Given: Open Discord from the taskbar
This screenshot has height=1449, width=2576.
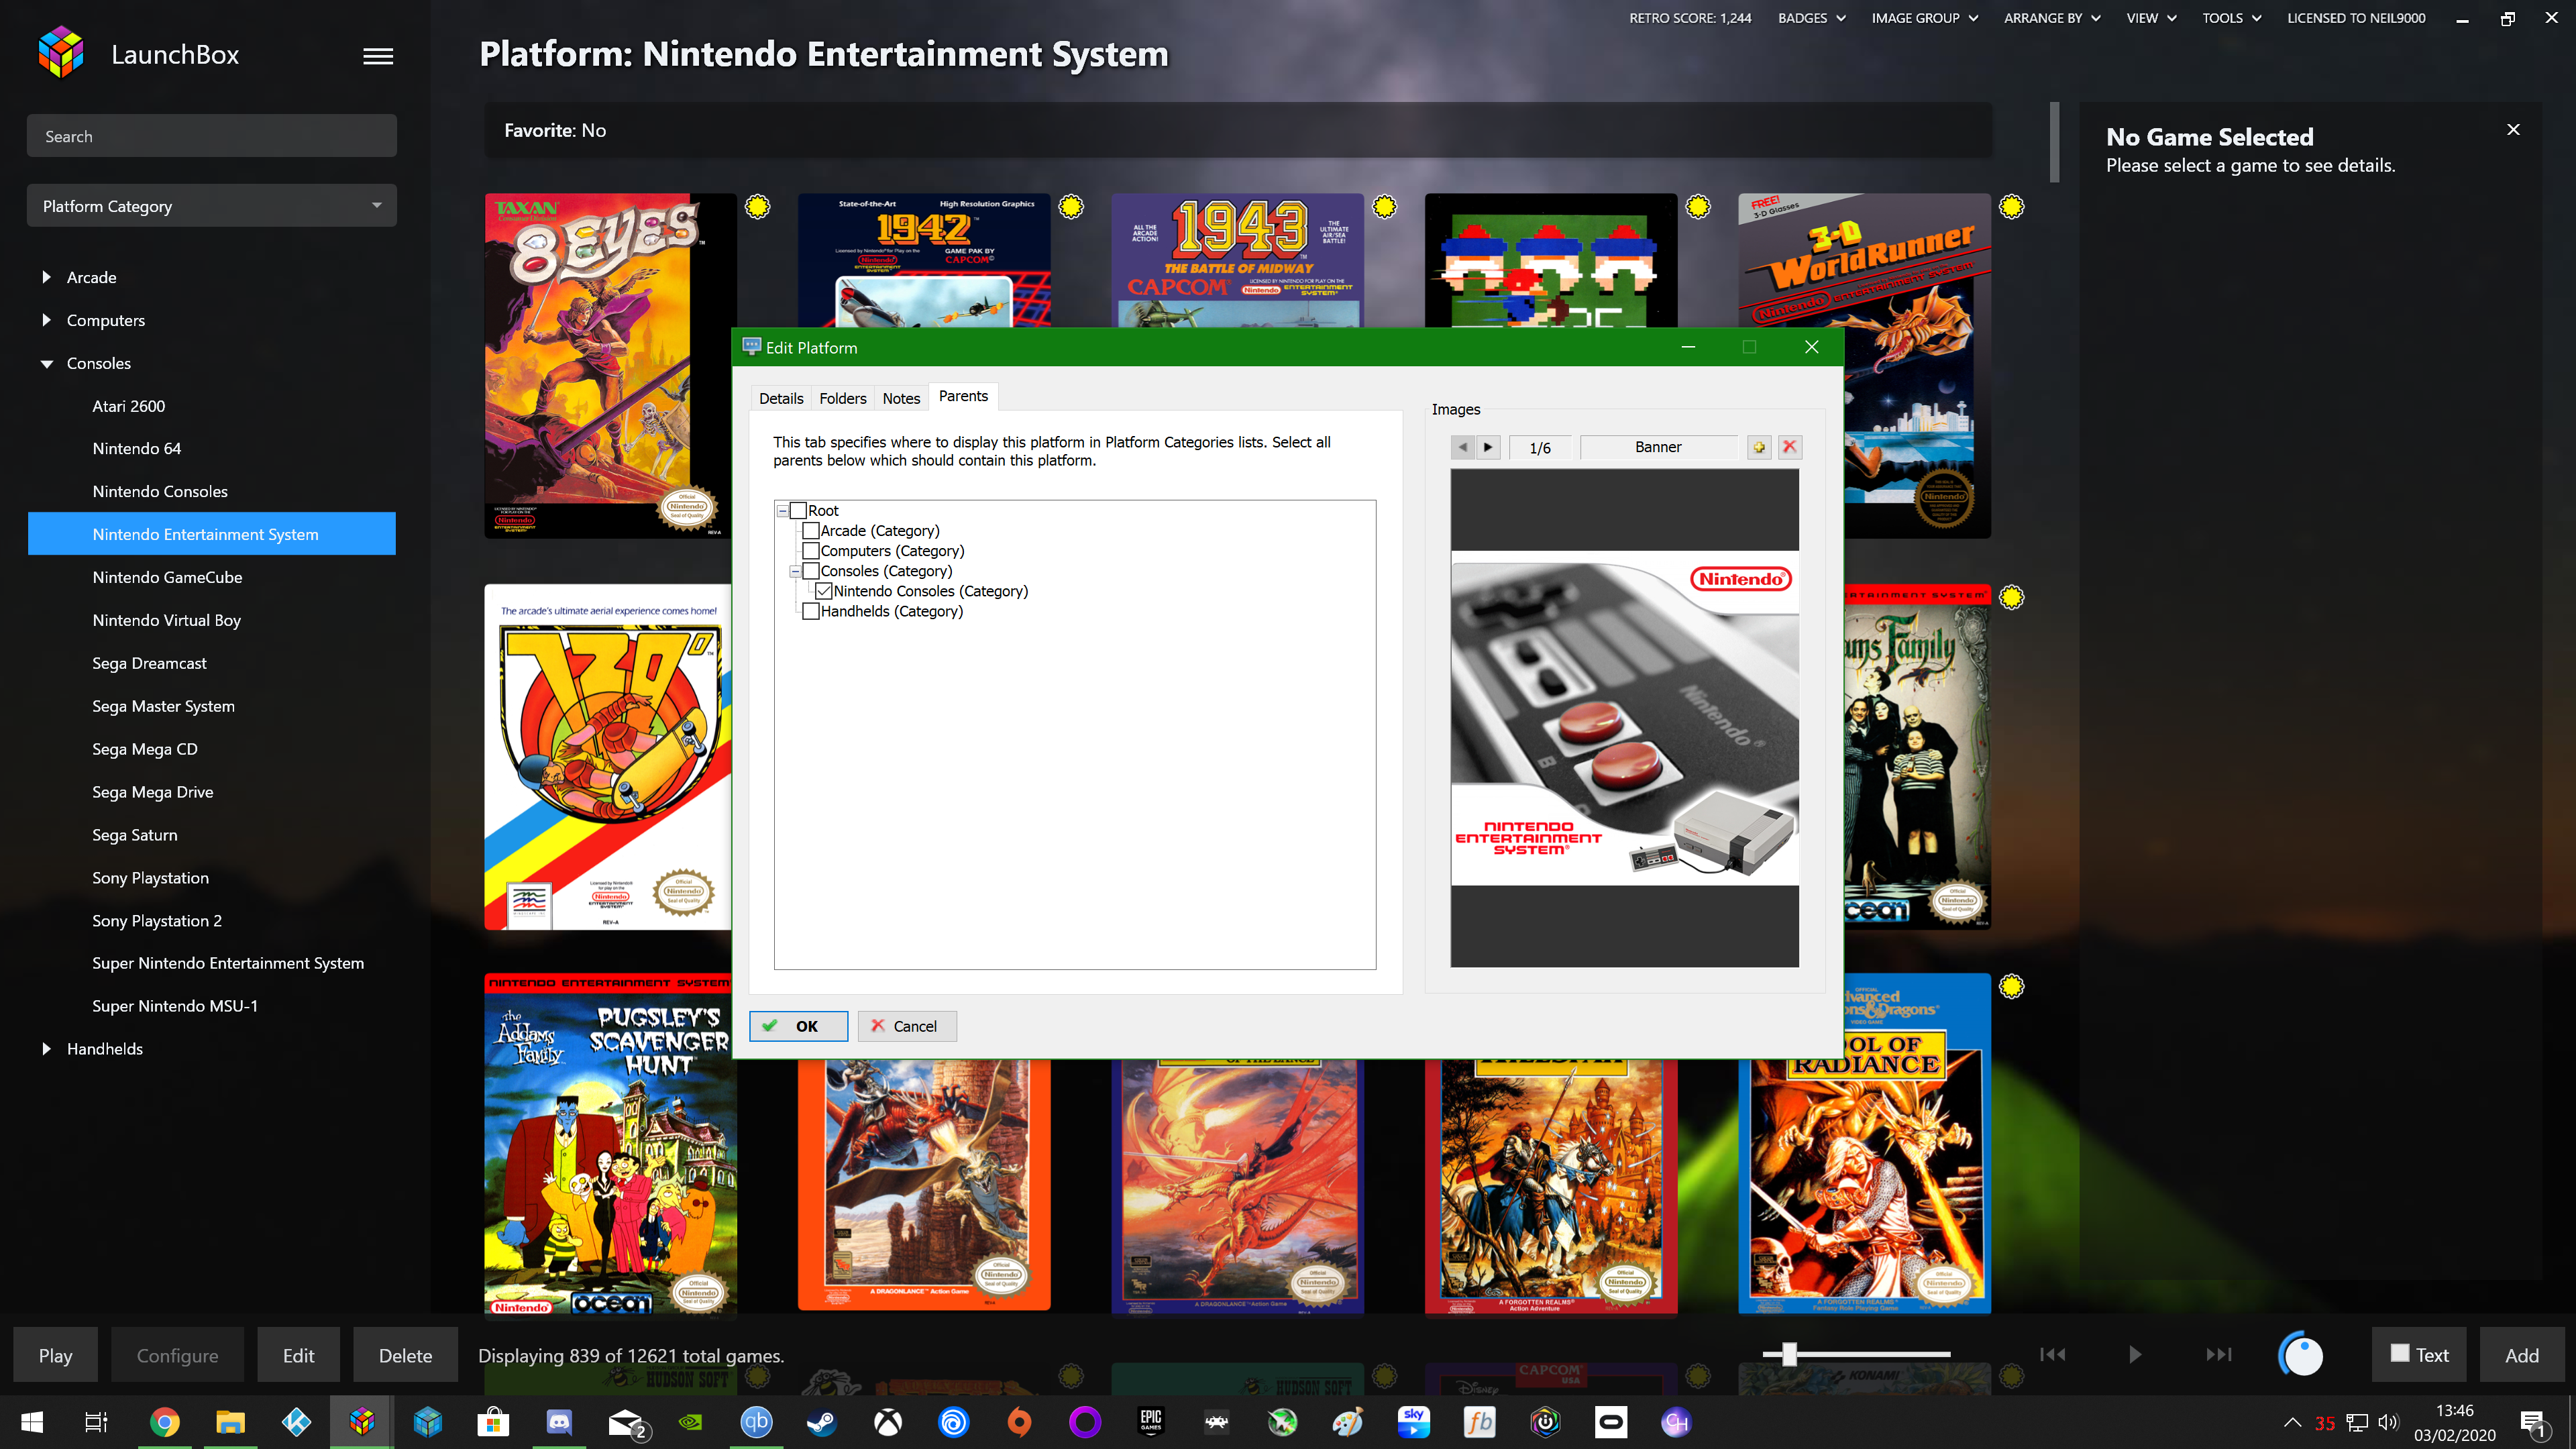Looking at the screenshot, I should 559,1422.
